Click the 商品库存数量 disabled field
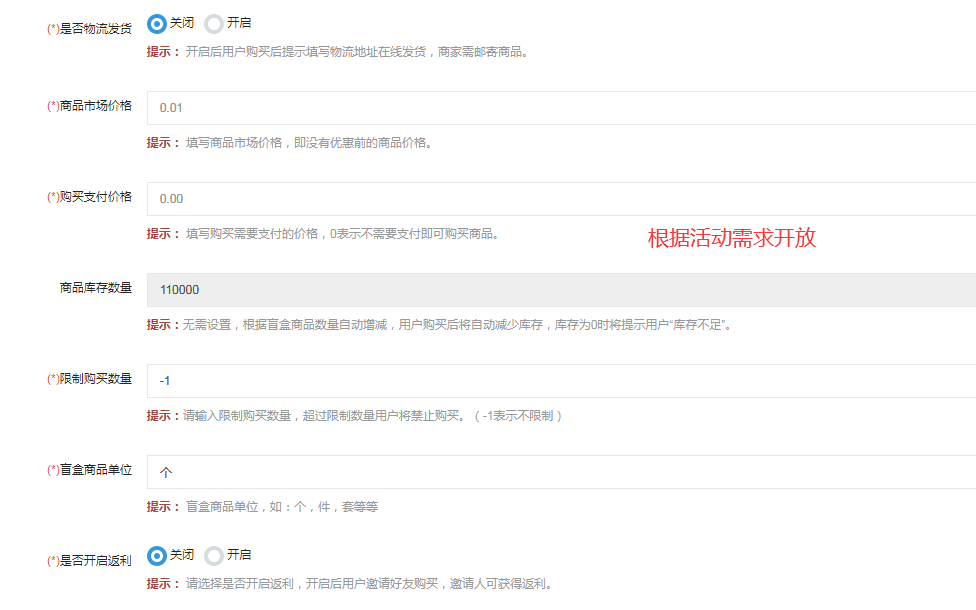Viewport: 976px width, 610px height. [x=561, y=289]
